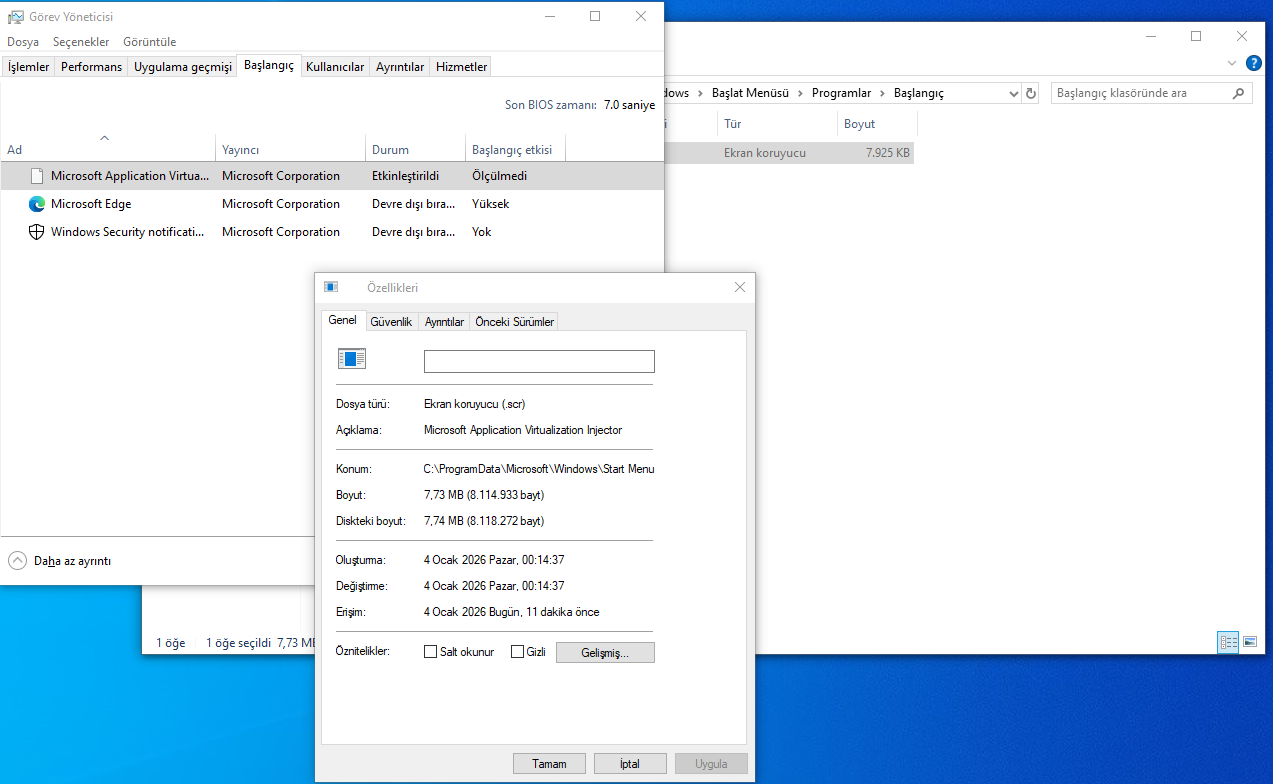Viewport: 1273px width, 784px height.
Task: Switch to the Performans tab
Action: 91,67
